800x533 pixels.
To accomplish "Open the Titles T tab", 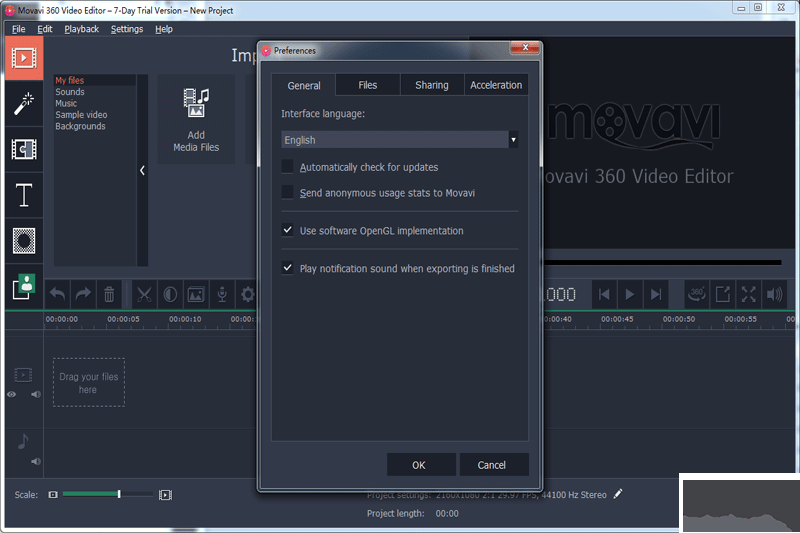I will click(24, 195).
